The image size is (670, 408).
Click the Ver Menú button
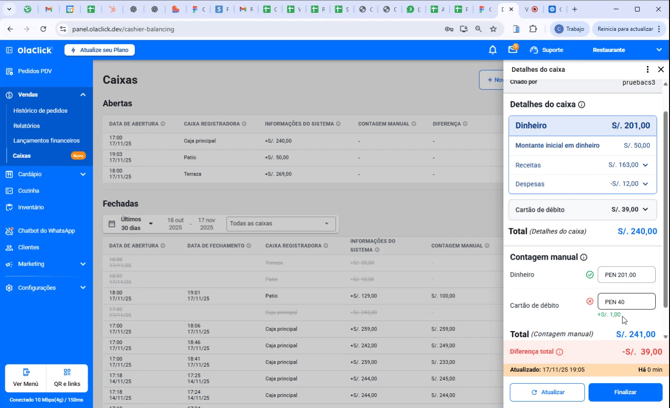click(x=26, y=378)
